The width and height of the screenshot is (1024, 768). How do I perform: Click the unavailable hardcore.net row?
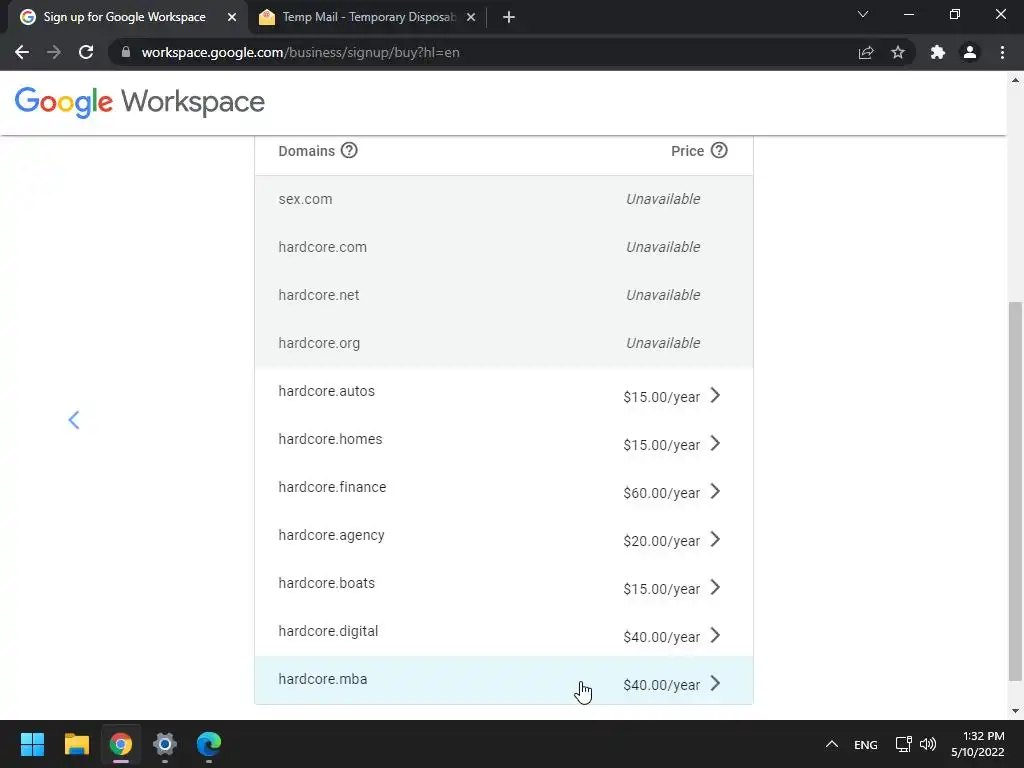(504, 295)
